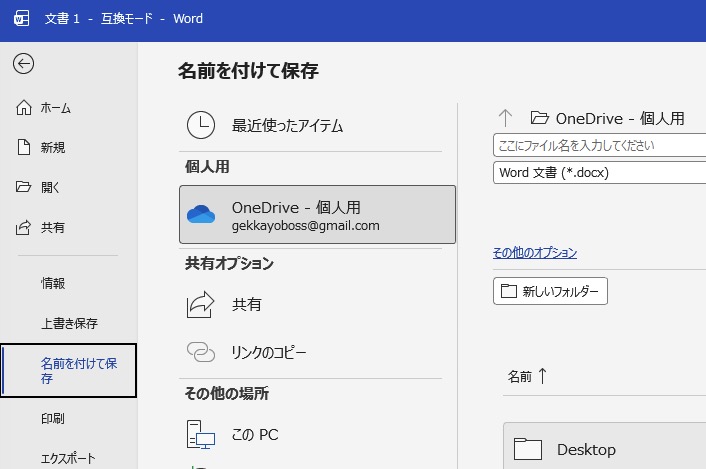Click the up arrow to parent folder

[505, 118]
